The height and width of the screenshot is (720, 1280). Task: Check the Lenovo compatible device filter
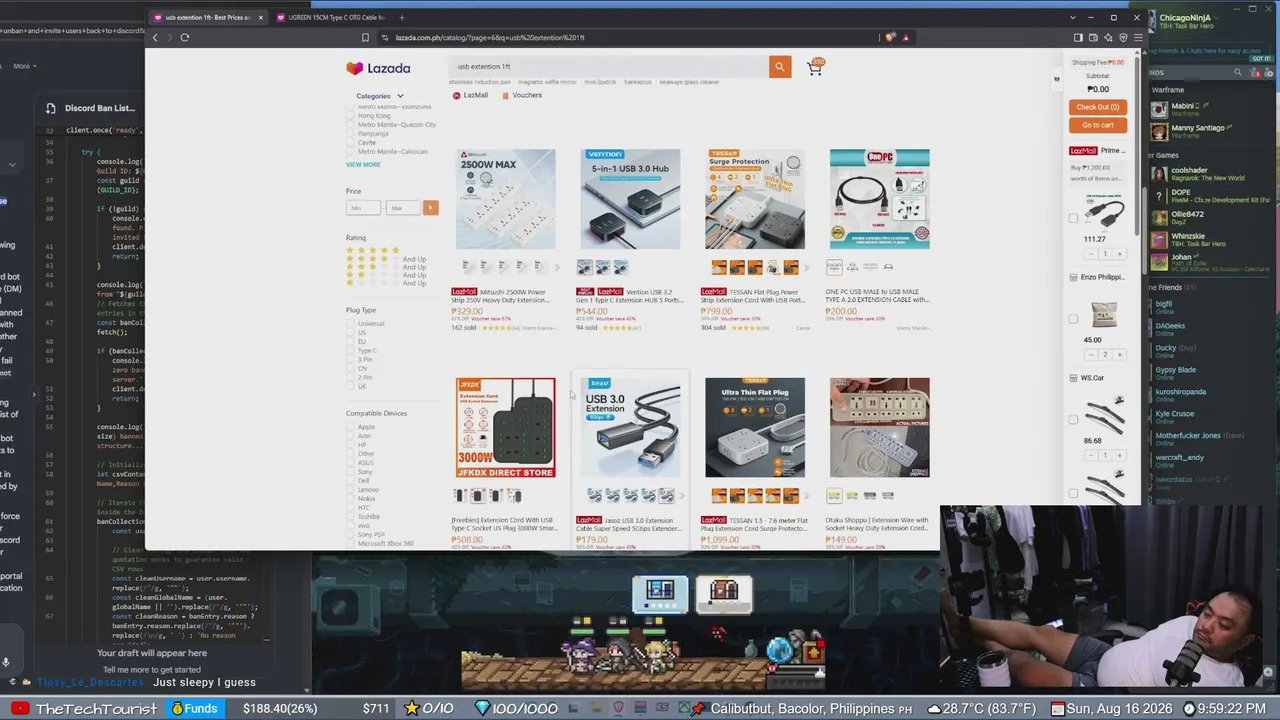point(352,490)
